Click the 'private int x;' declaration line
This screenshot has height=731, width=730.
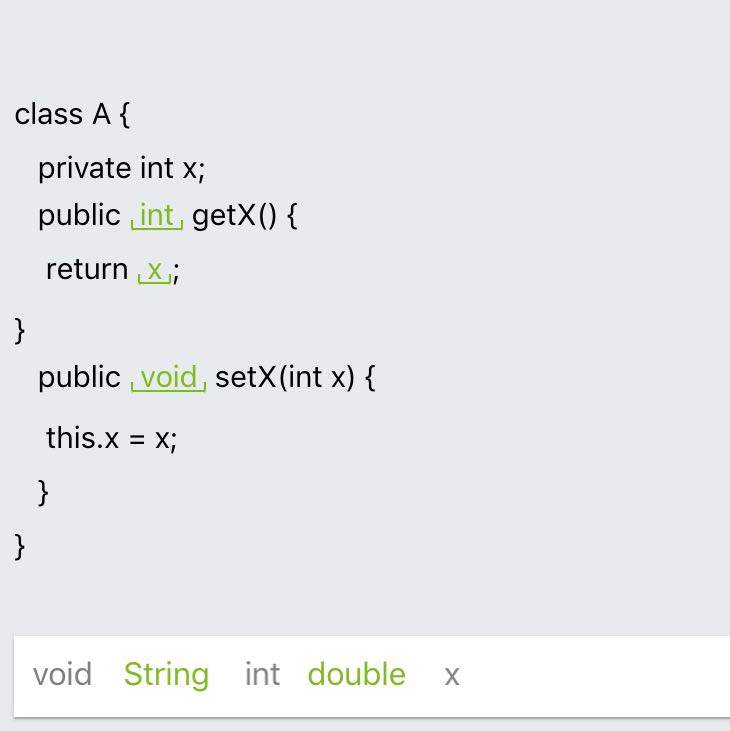click(x=122, y=168)
